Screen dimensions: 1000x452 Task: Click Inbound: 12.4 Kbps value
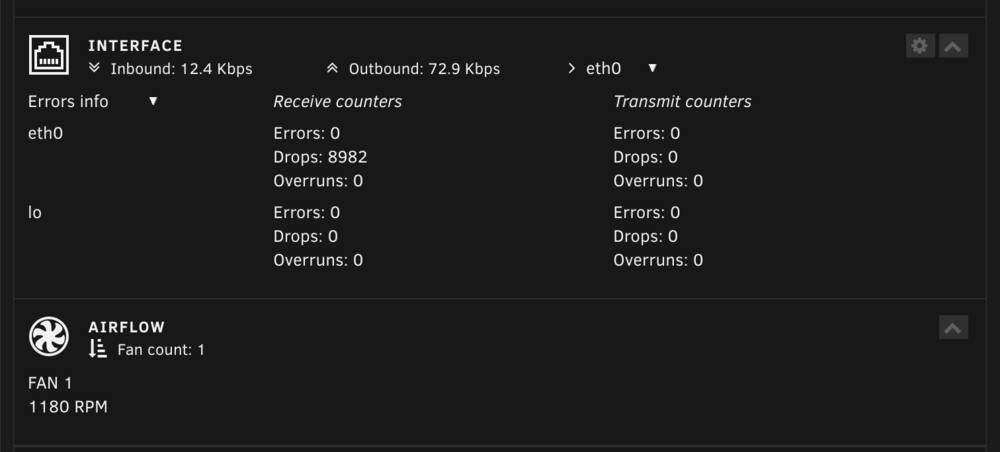181,69
